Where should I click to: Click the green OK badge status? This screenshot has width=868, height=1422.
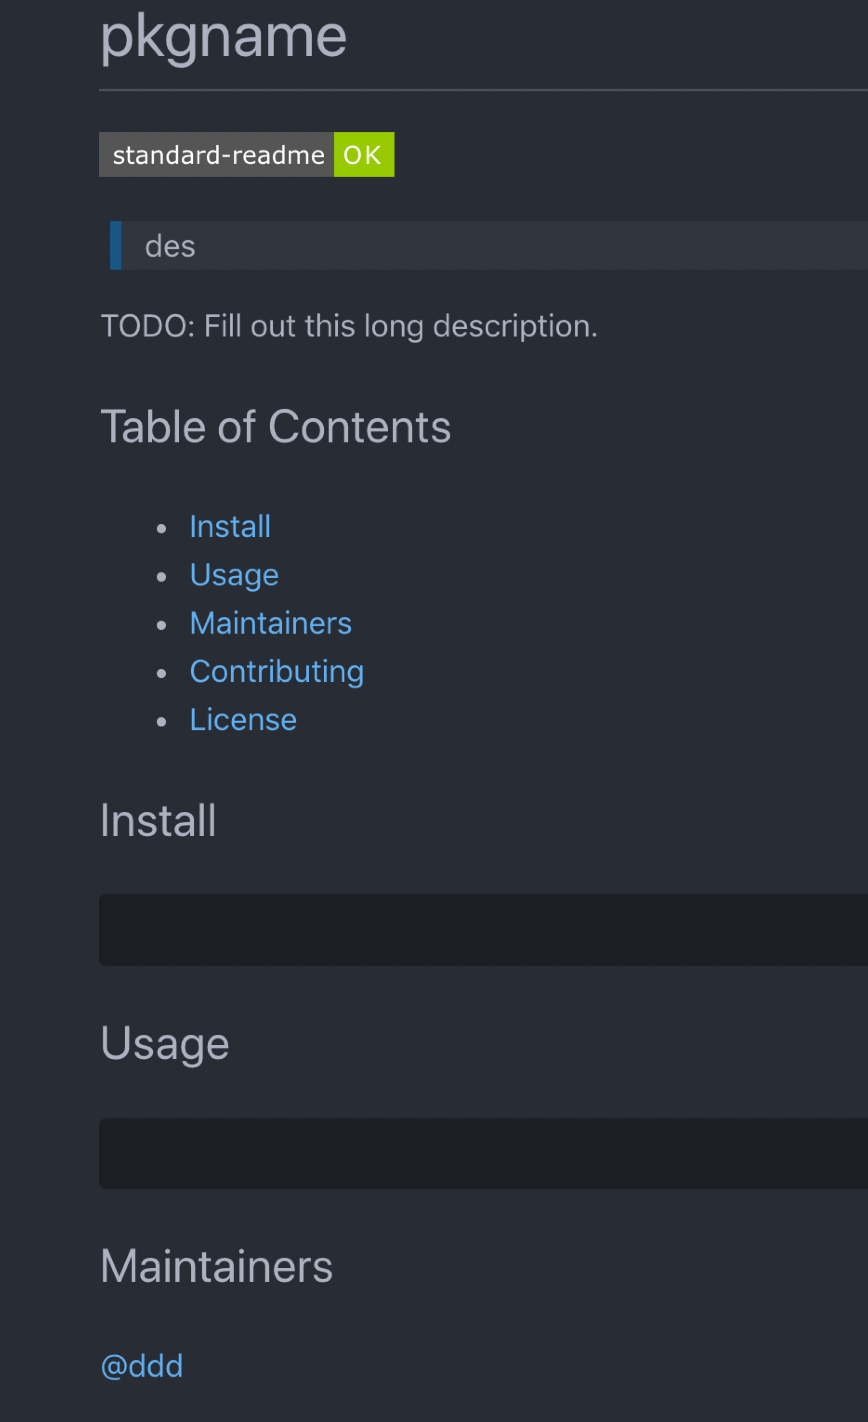pyautogui.click(x=363, y=155)
